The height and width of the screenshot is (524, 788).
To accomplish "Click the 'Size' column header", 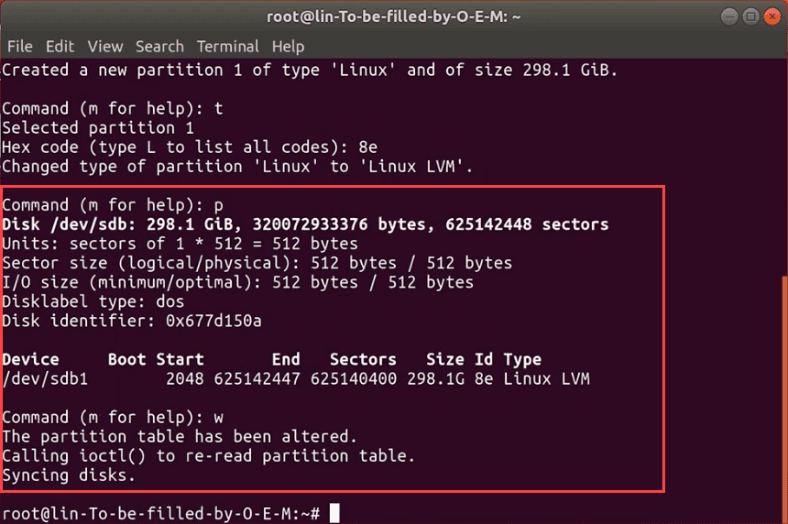I will point(445,359).
